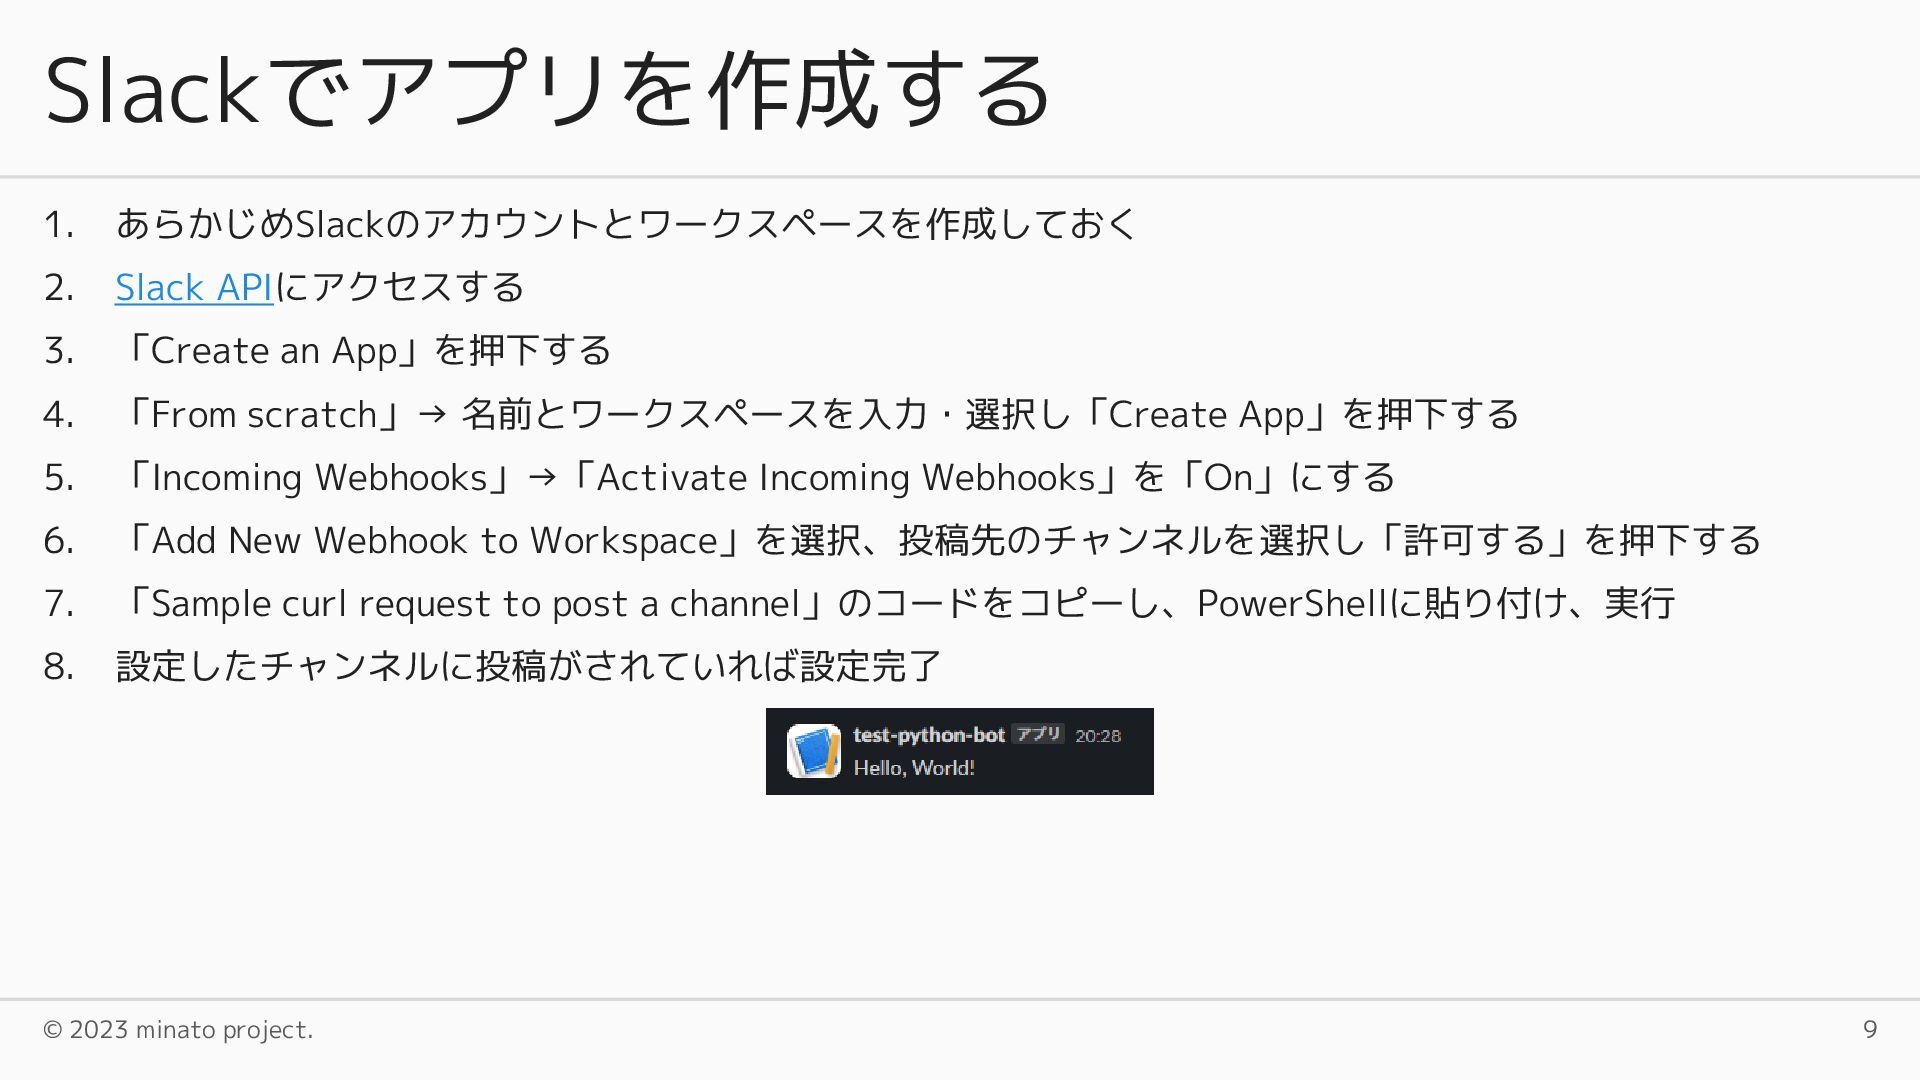
Task: Click the PowerShell word in step 7
Action: [1292, 604]
